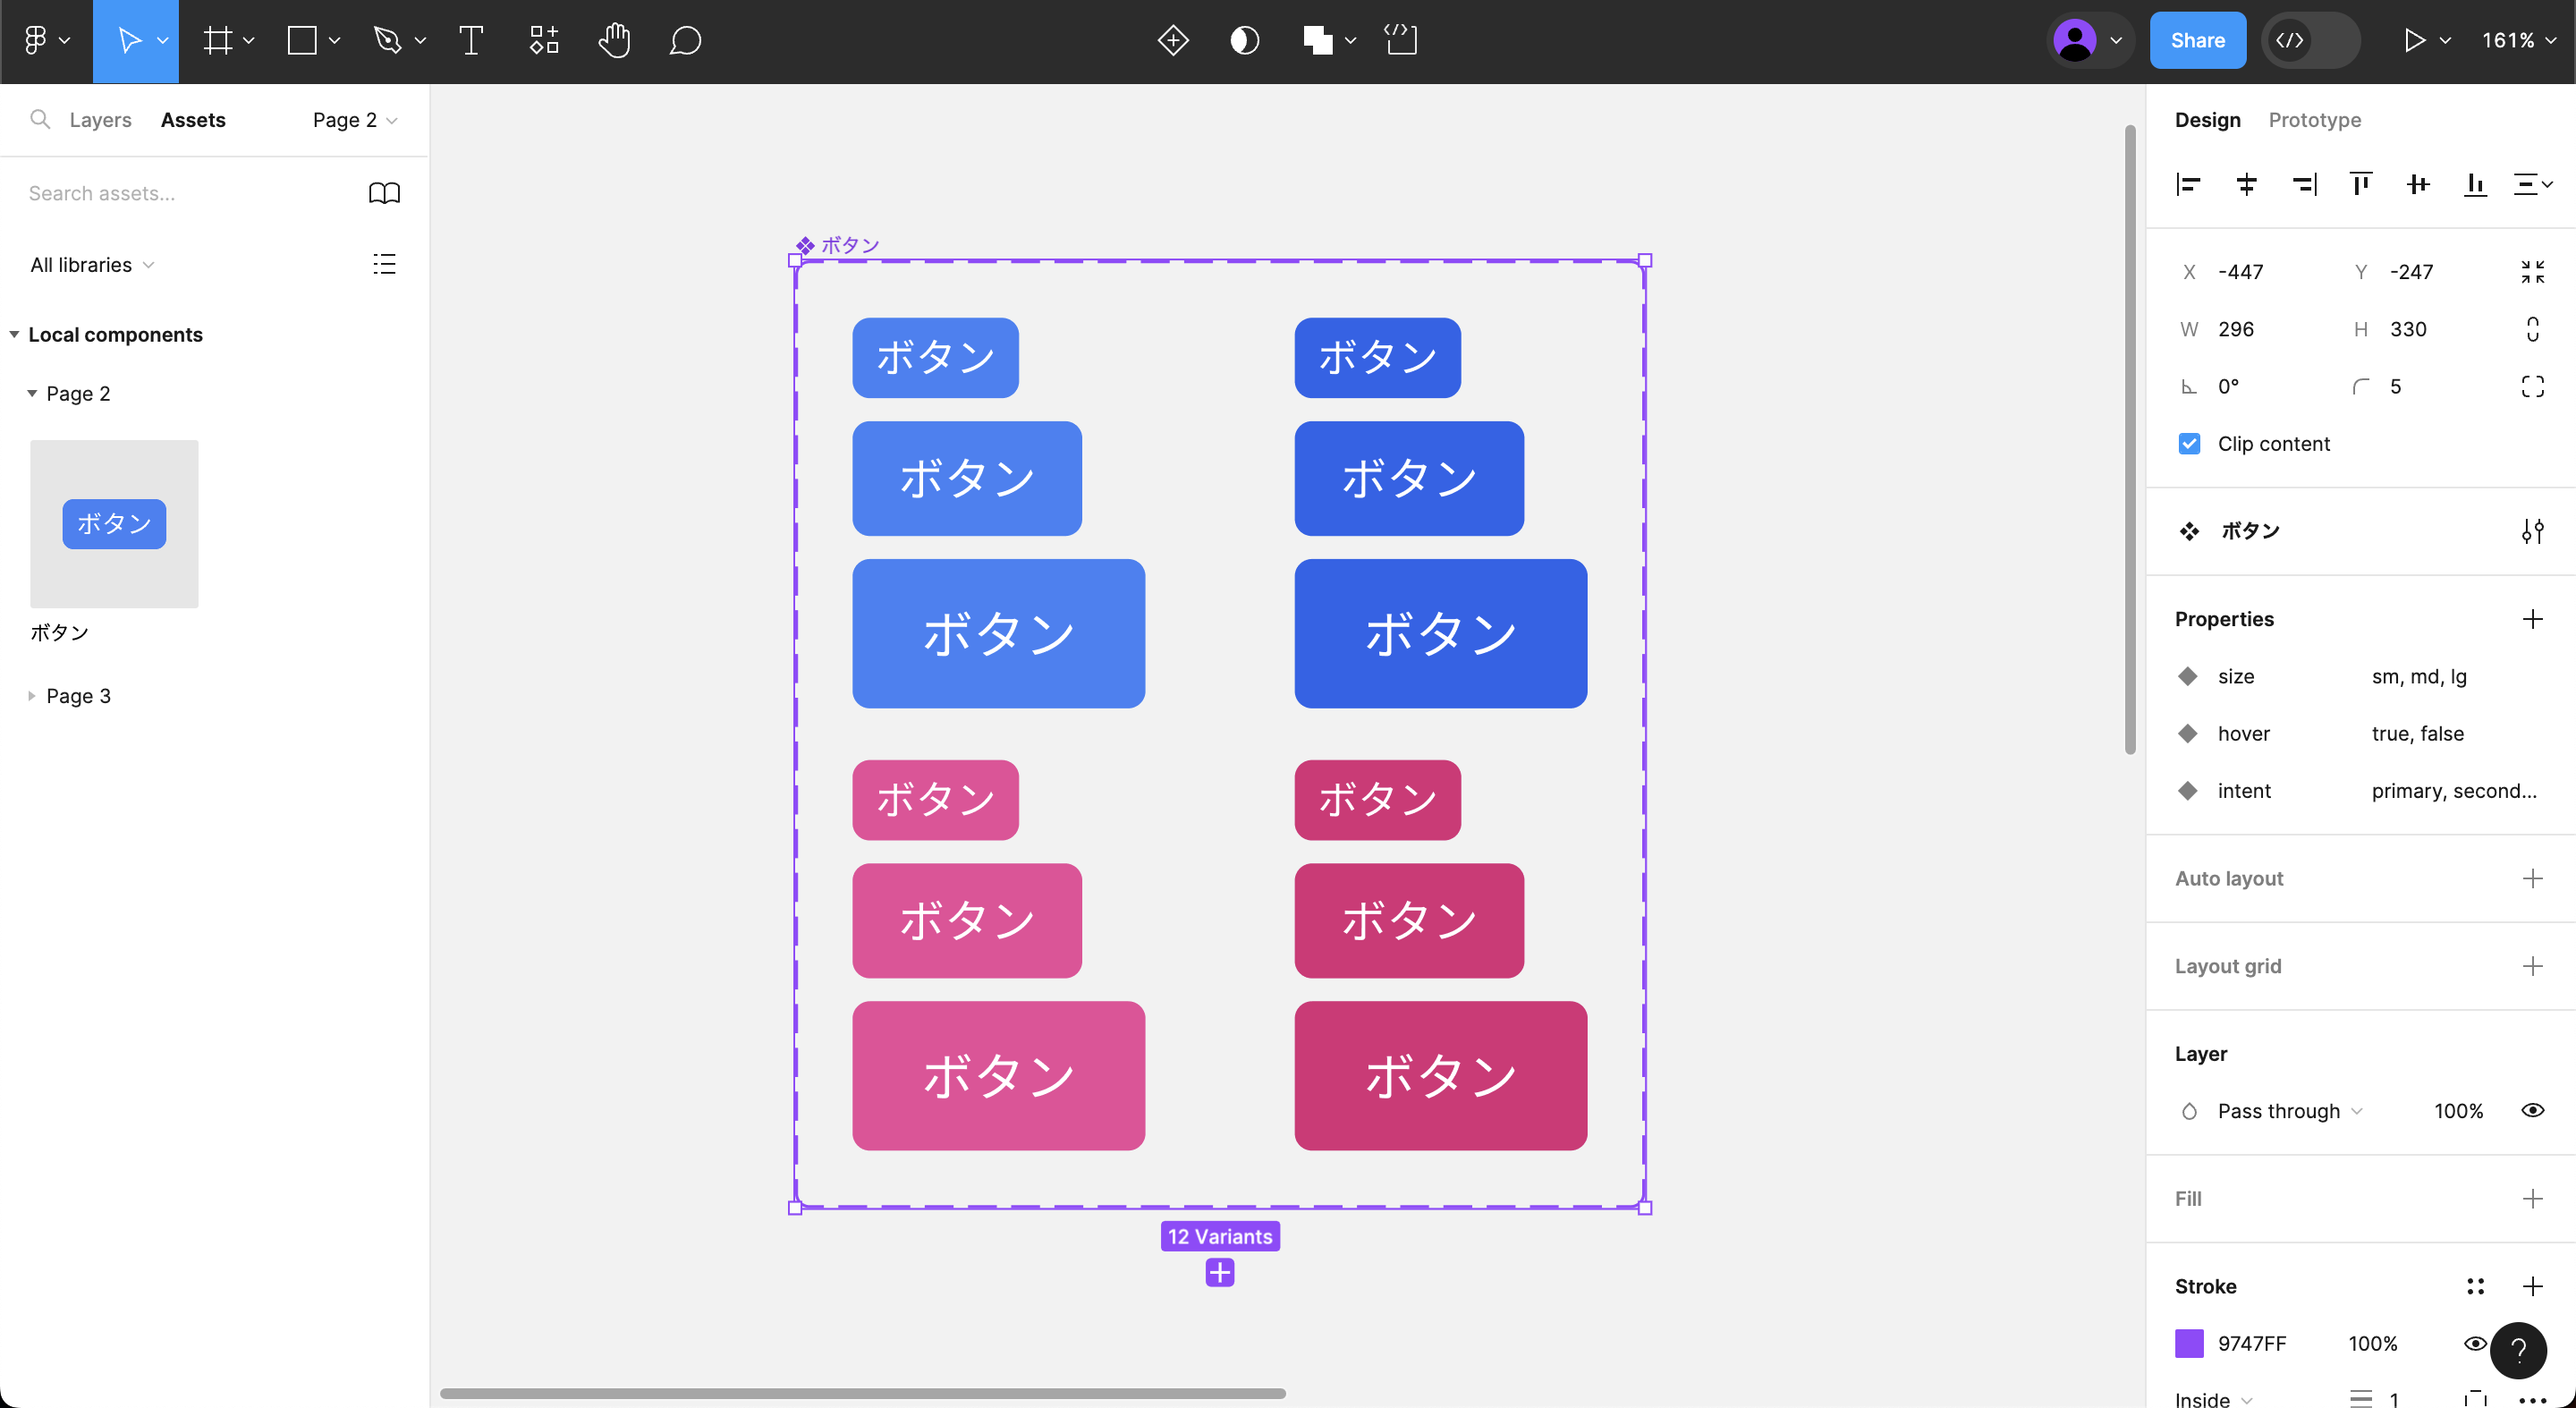This screenshot has height=1408, width=2576.
Task: Select the Move tool
Action: 130,40
